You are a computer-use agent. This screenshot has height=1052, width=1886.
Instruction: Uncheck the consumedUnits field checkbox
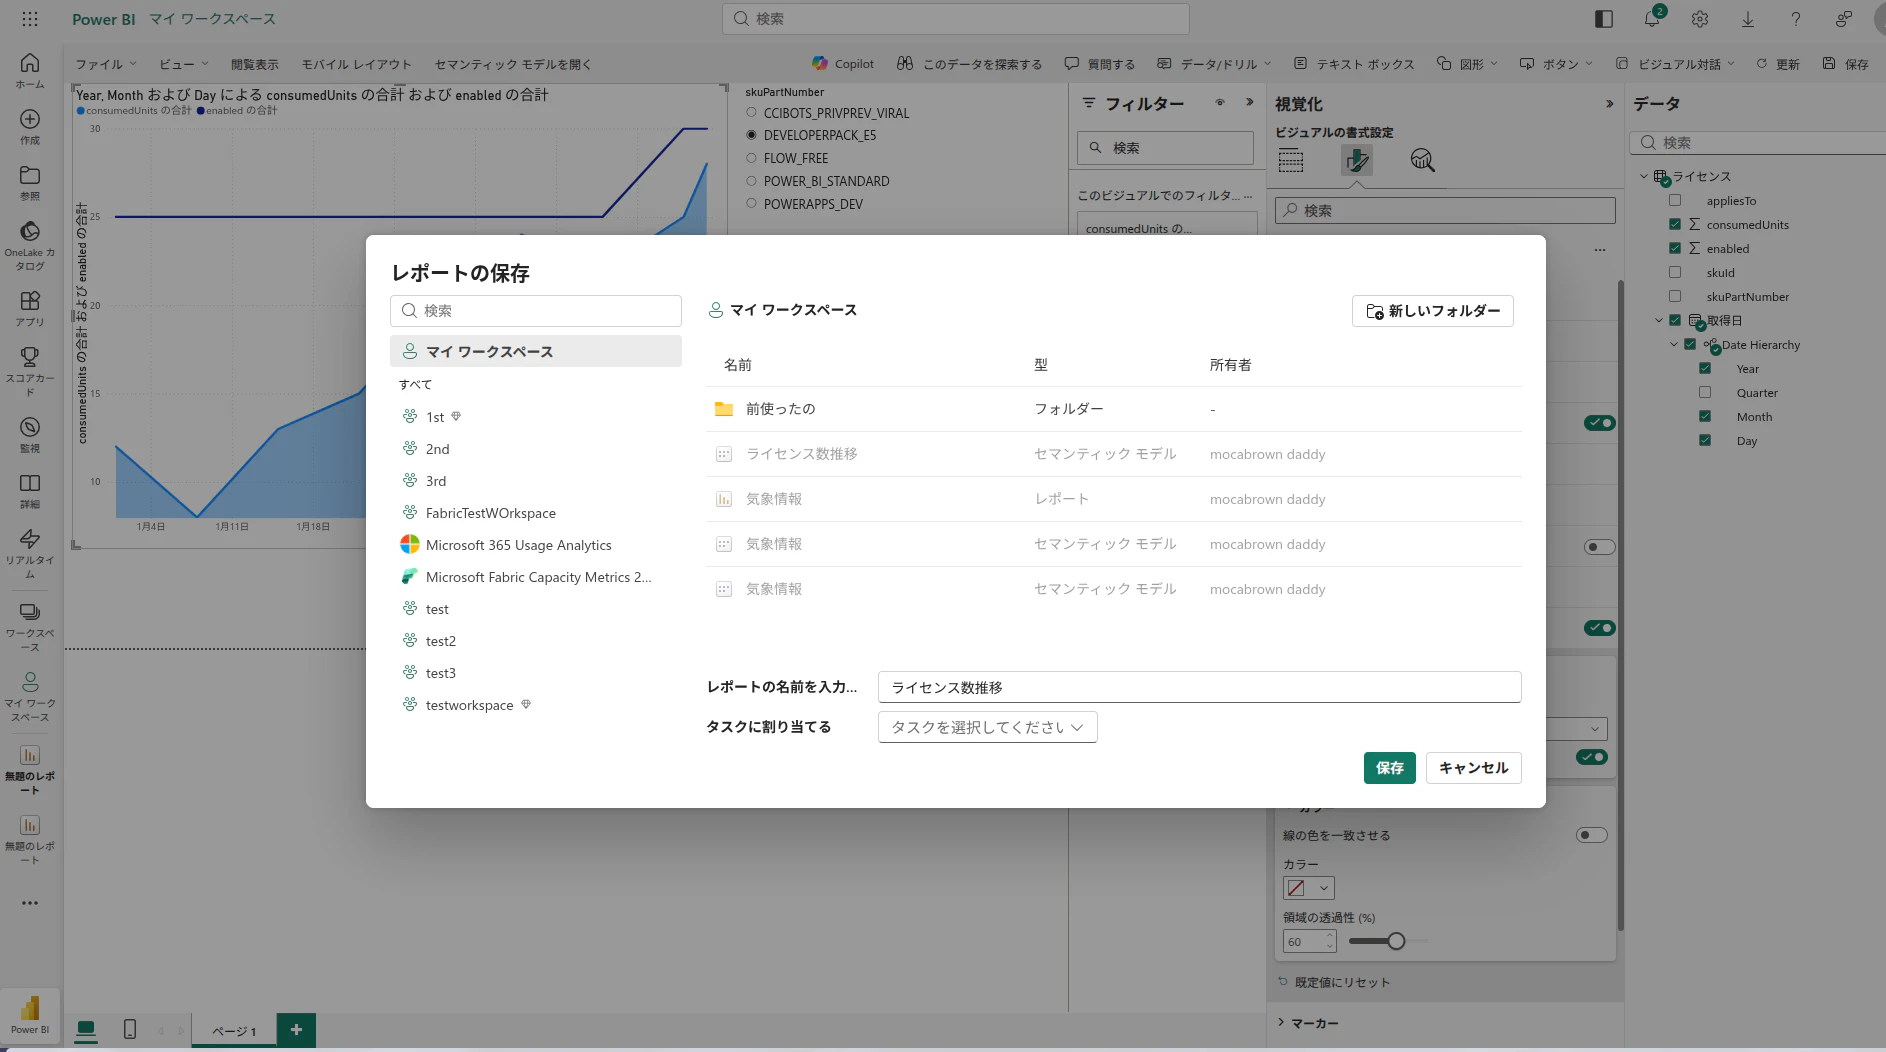[x=1675, y=224]
